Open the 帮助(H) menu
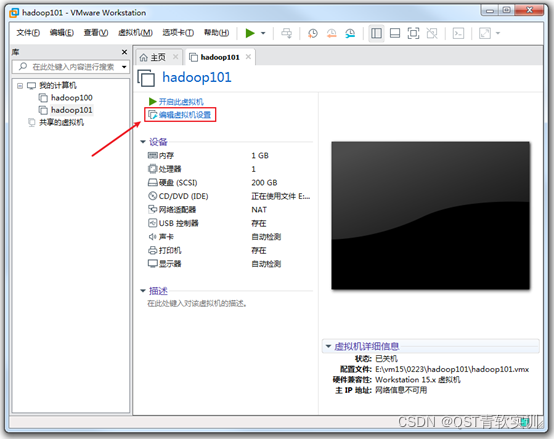 [216, 33]
